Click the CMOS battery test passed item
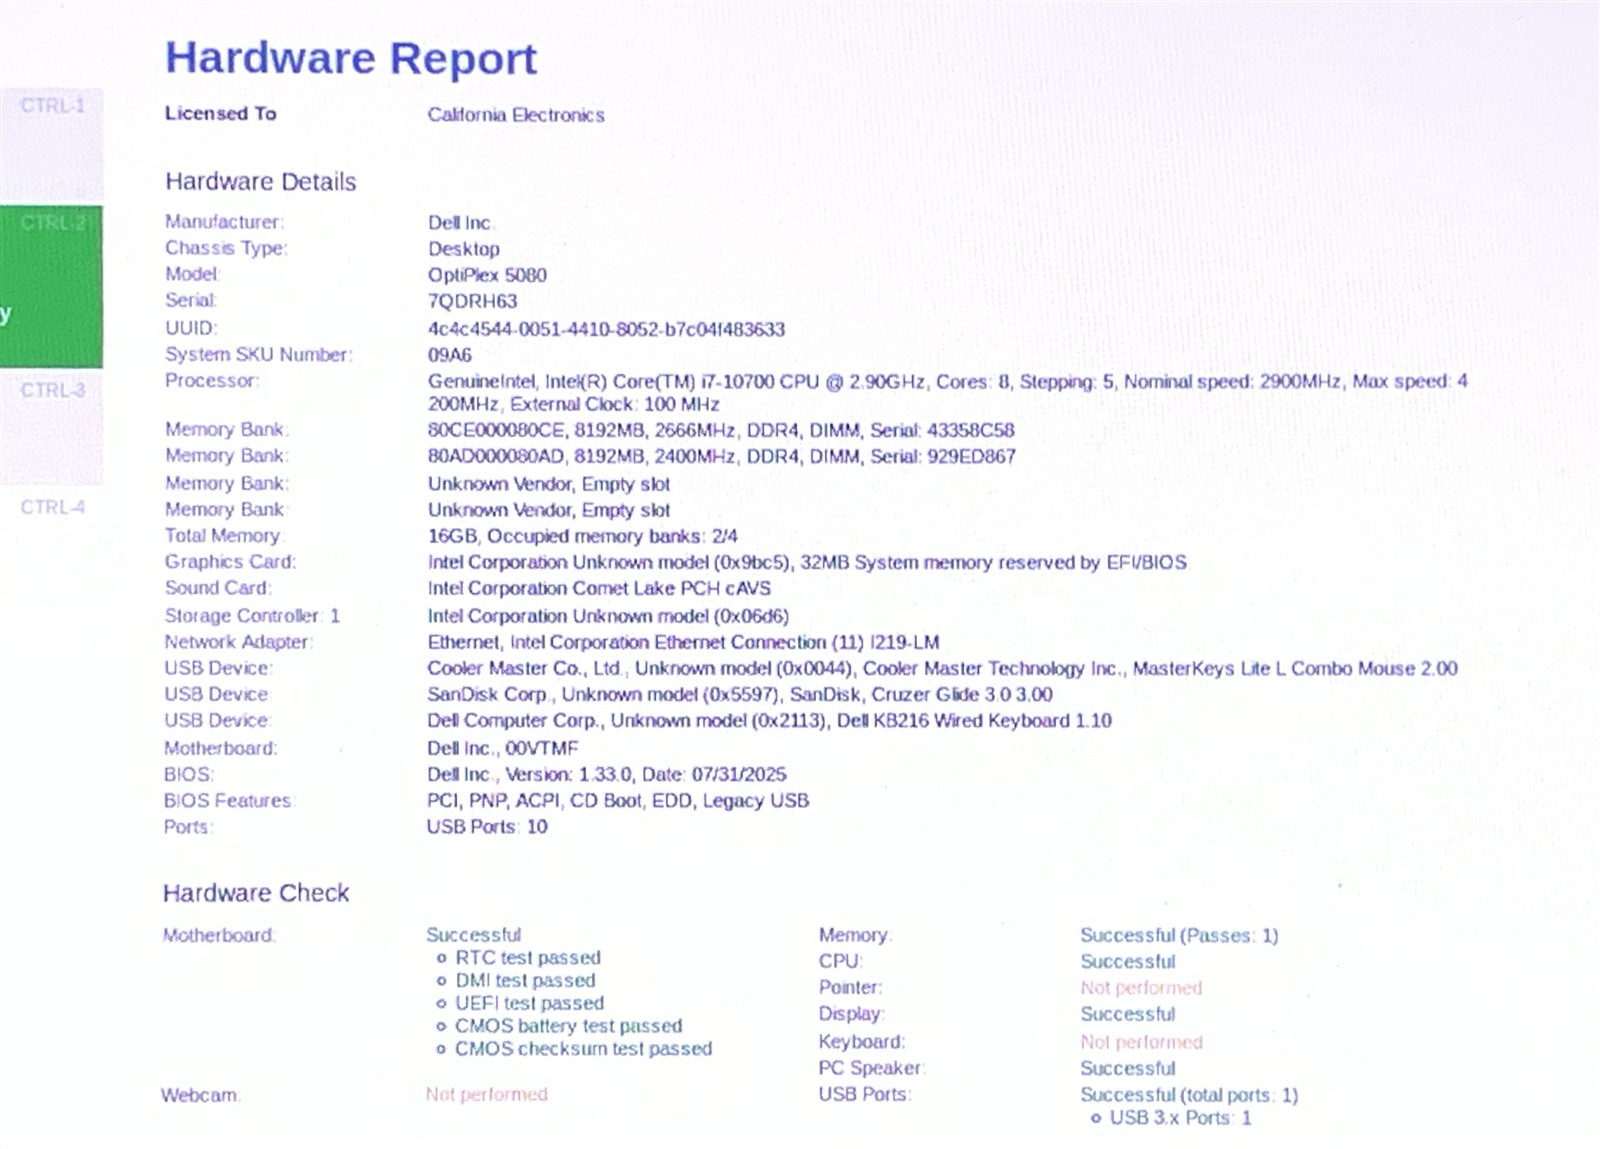This screenshot has width=1600, height=1149. point(568,1026)
